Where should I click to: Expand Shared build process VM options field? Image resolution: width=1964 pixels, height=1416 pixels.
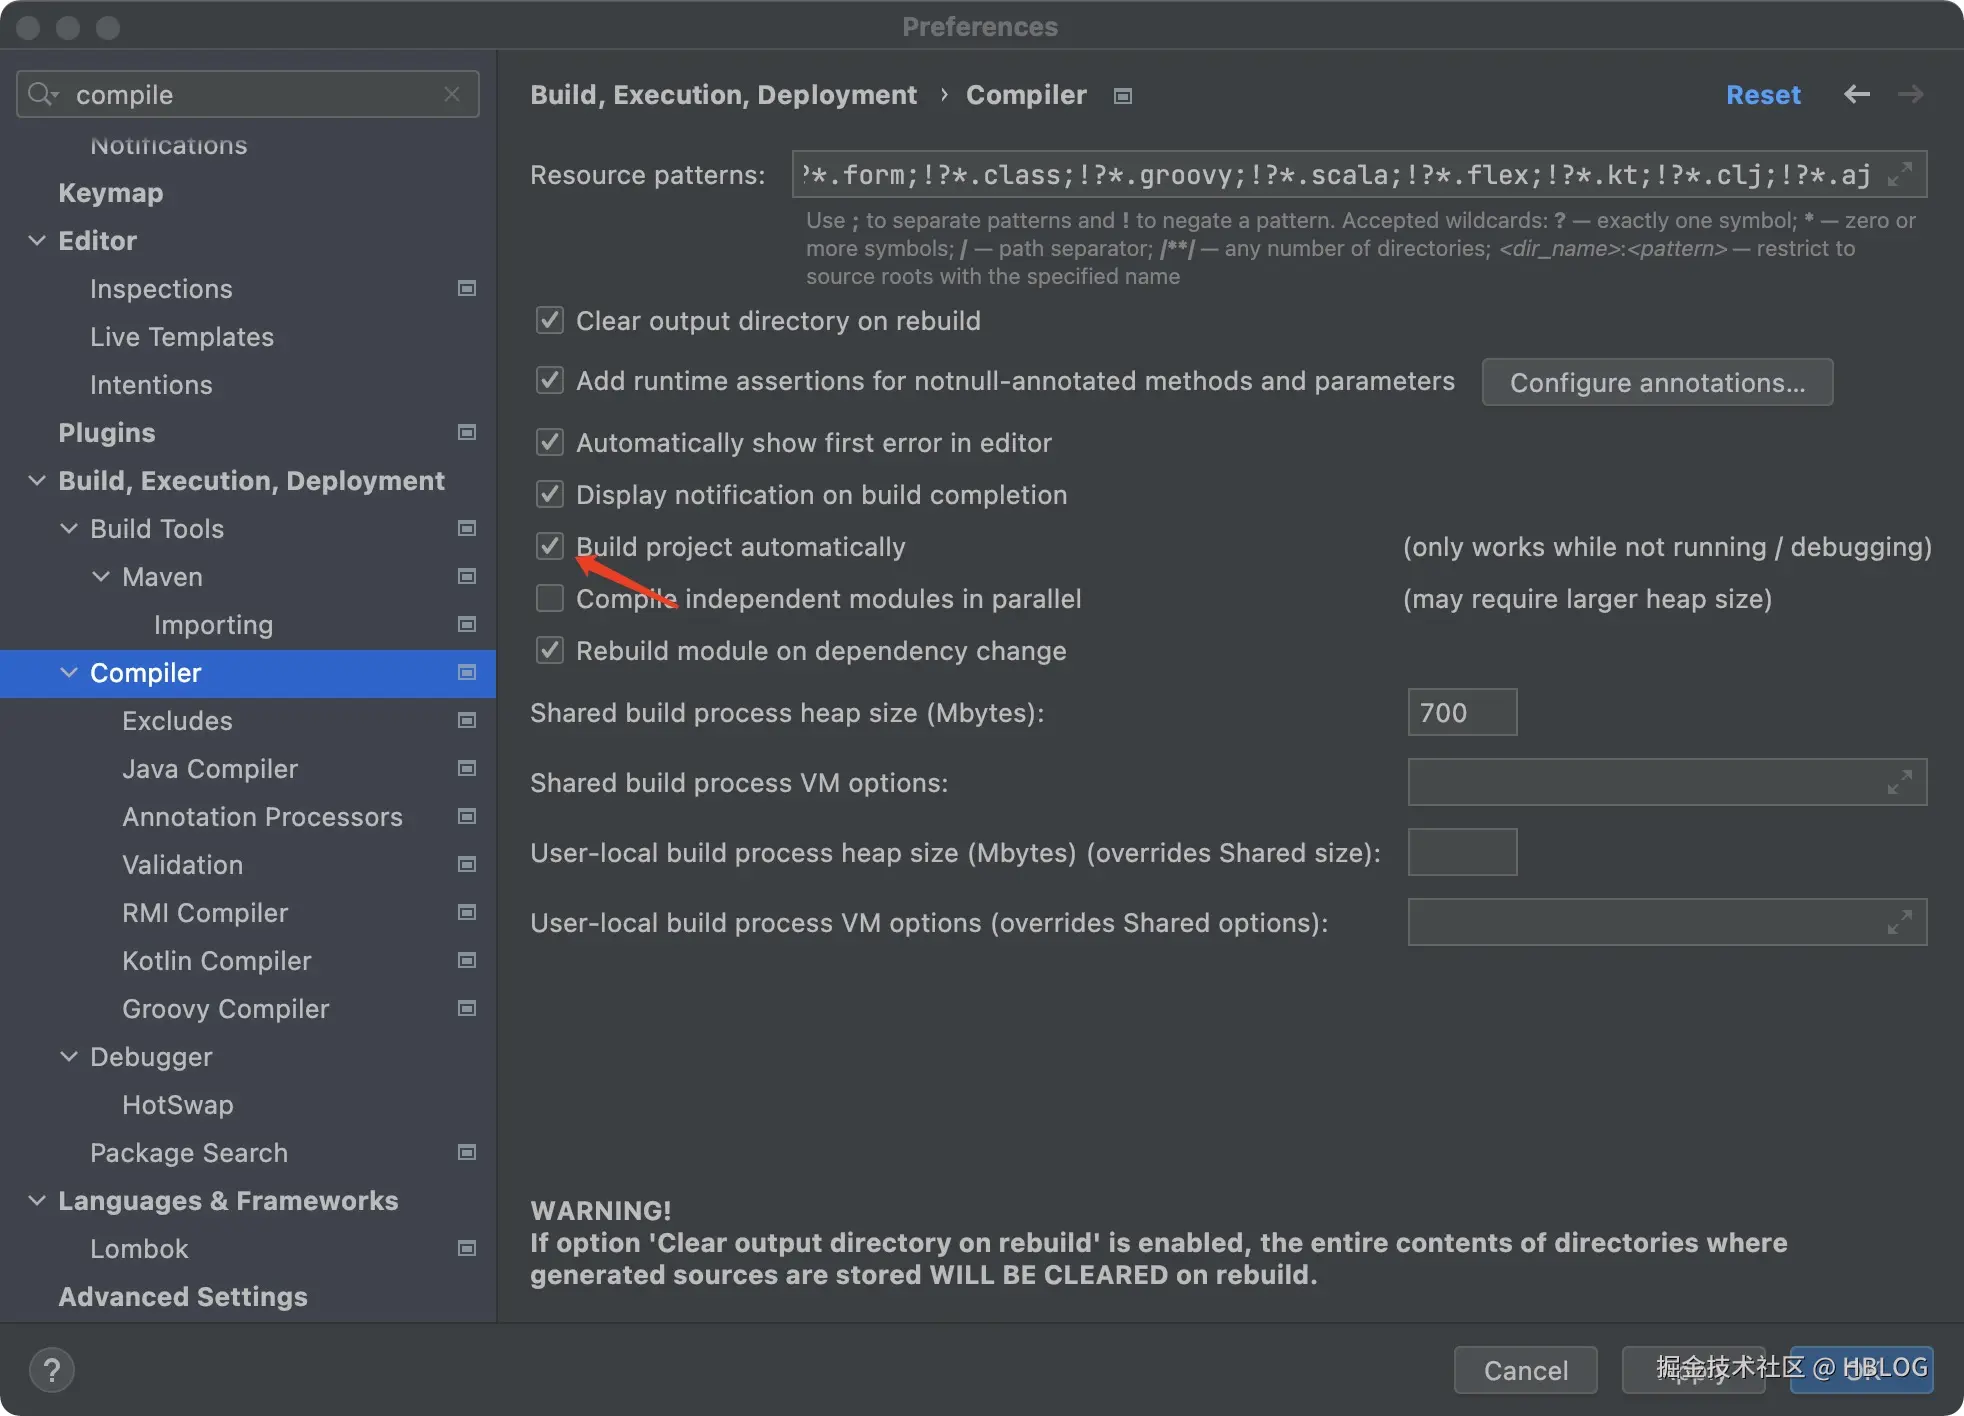coord(1899,782)
